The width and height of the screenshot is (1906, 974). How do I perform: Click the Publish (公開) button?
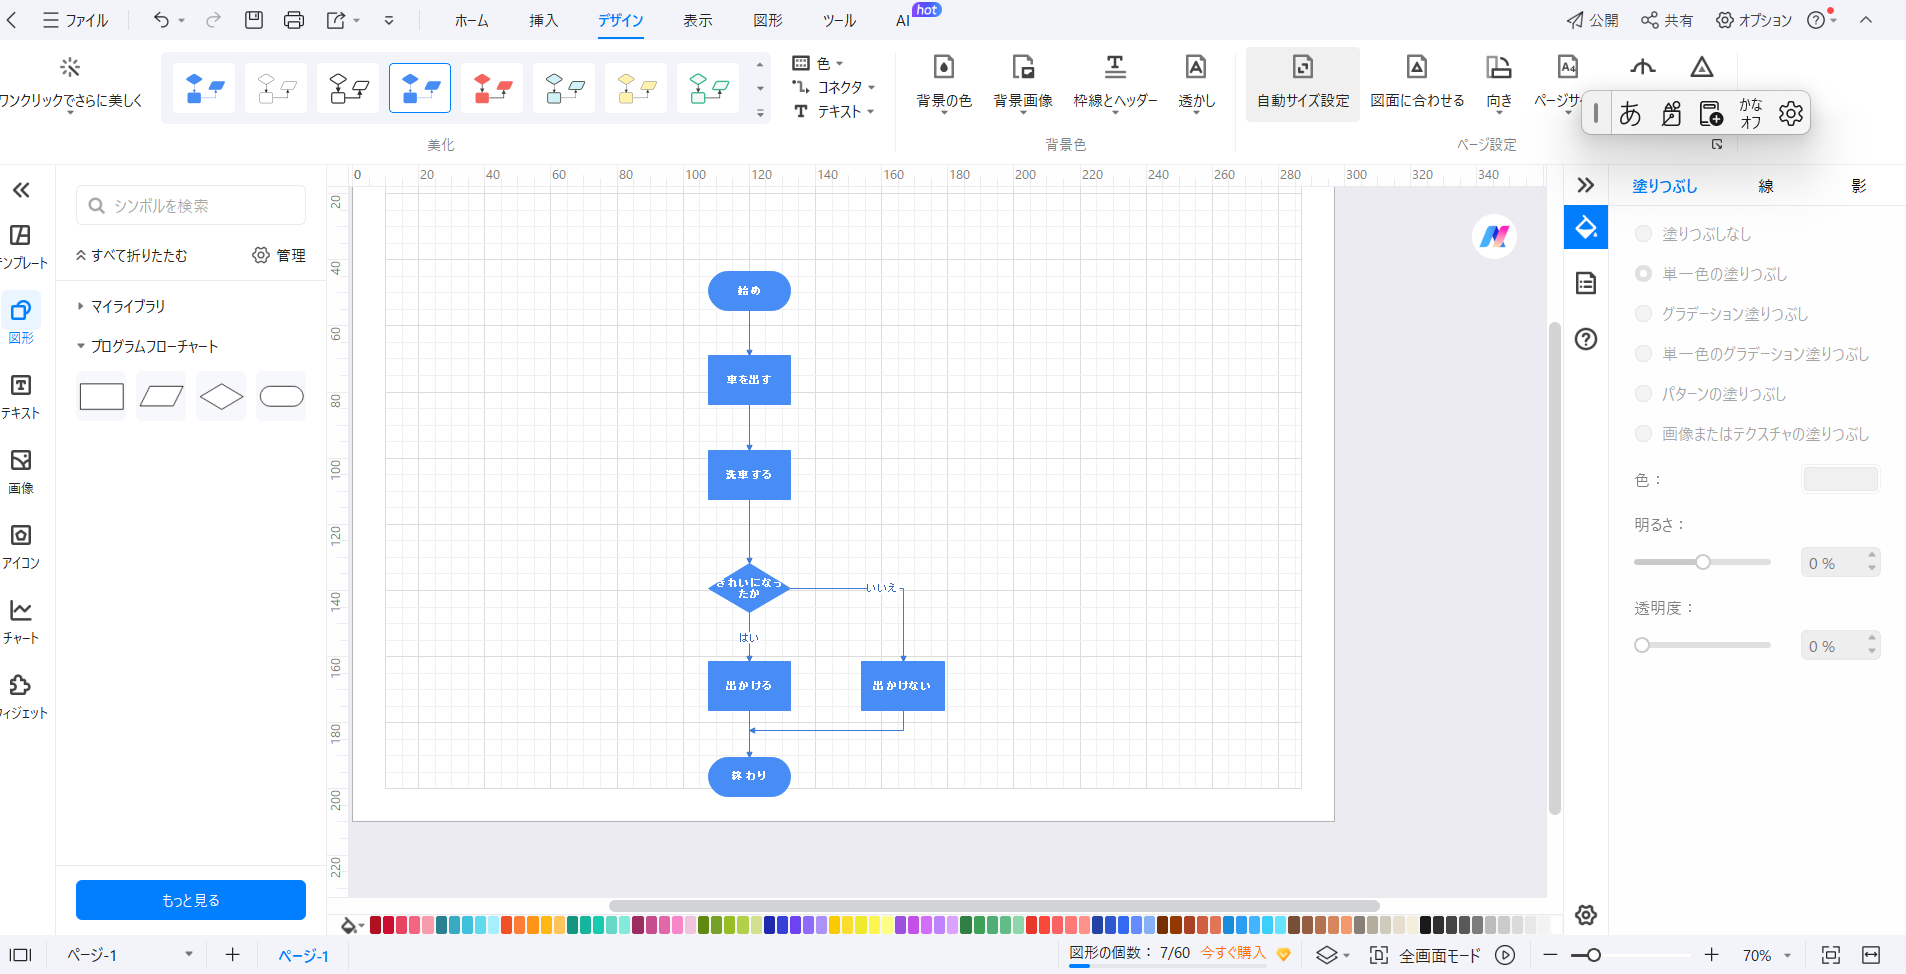1592,20
